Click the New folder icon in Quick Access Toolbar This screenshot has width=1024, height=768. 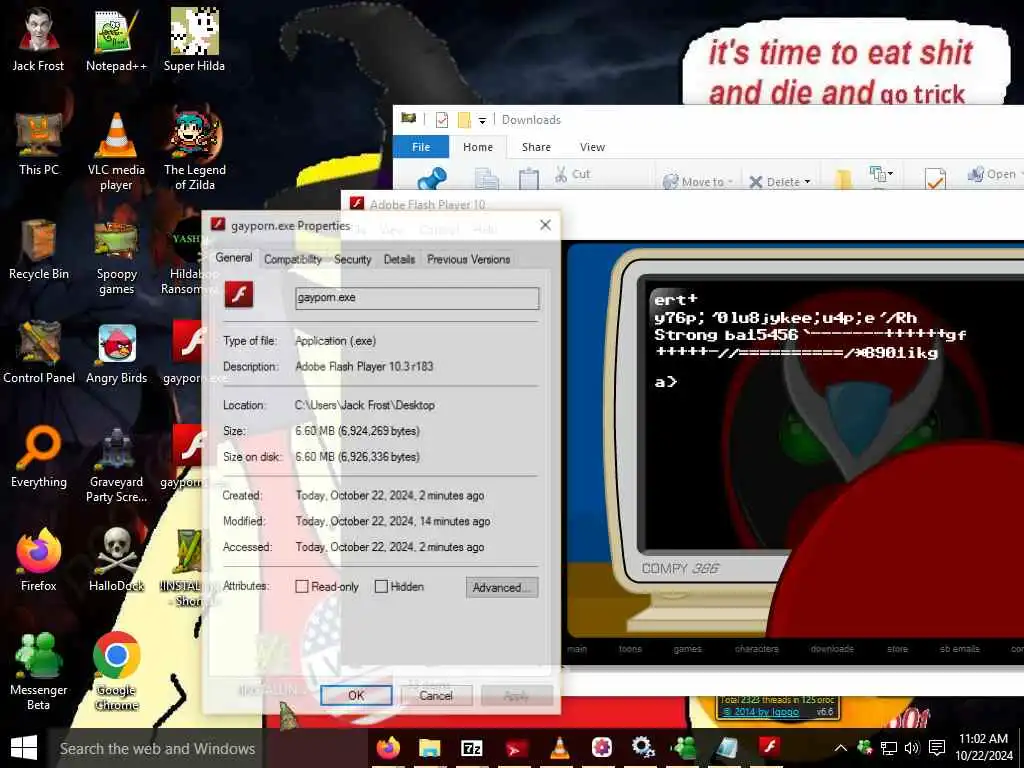click(x=464, y=120)
